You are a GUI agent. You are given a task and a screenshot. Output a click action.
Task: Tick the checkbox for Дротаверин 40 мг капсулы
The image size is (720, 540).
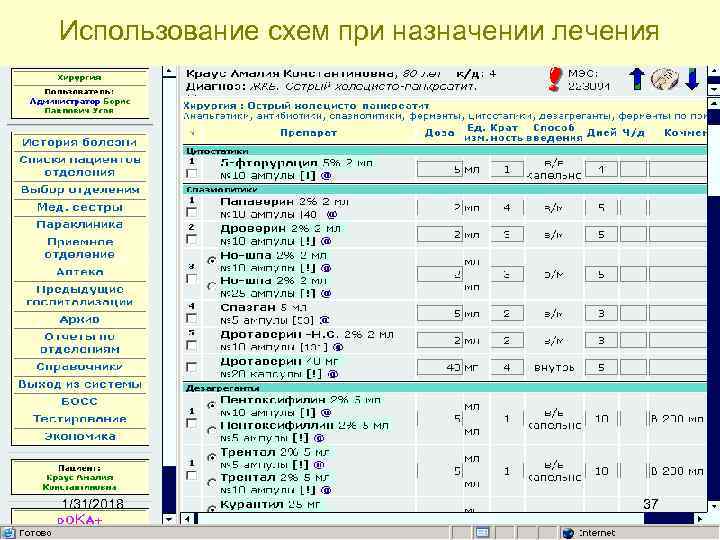192,367
